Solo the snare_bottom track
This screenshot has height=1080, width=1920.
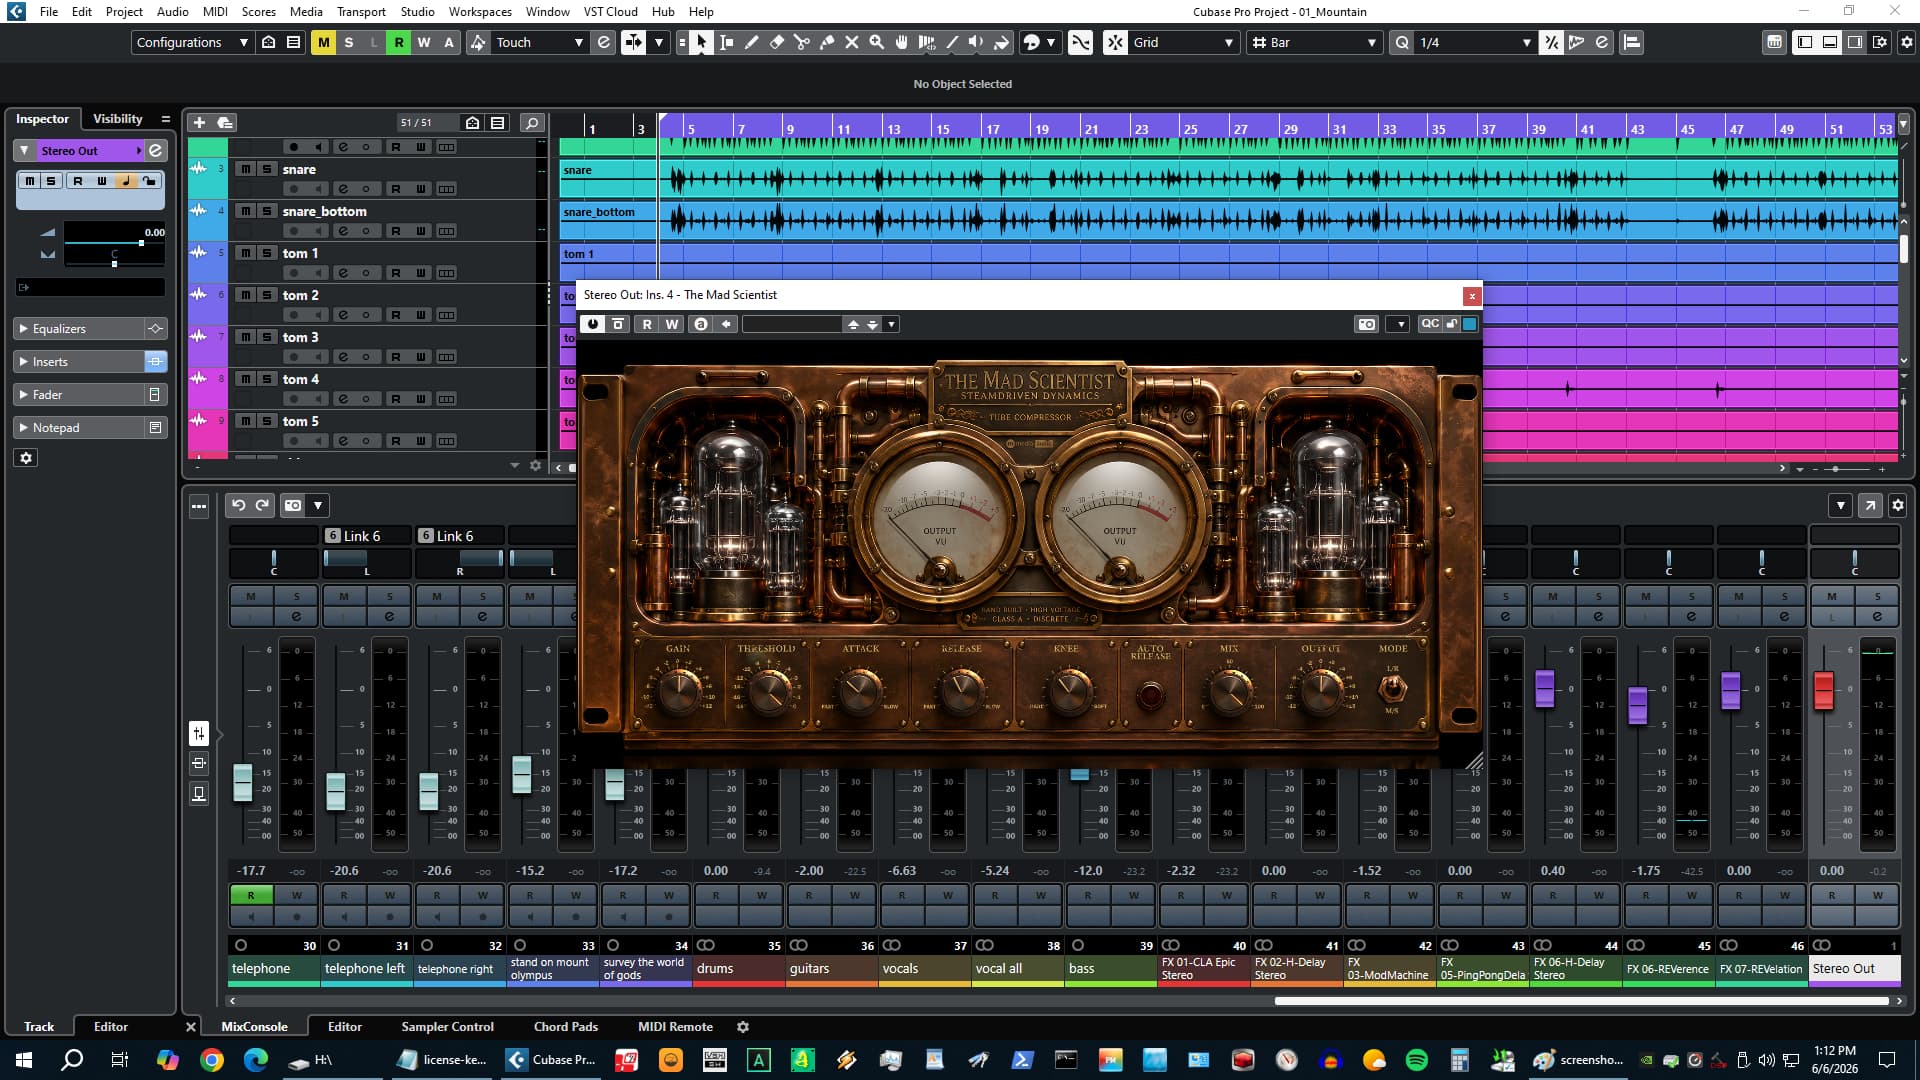coord(266,211)
